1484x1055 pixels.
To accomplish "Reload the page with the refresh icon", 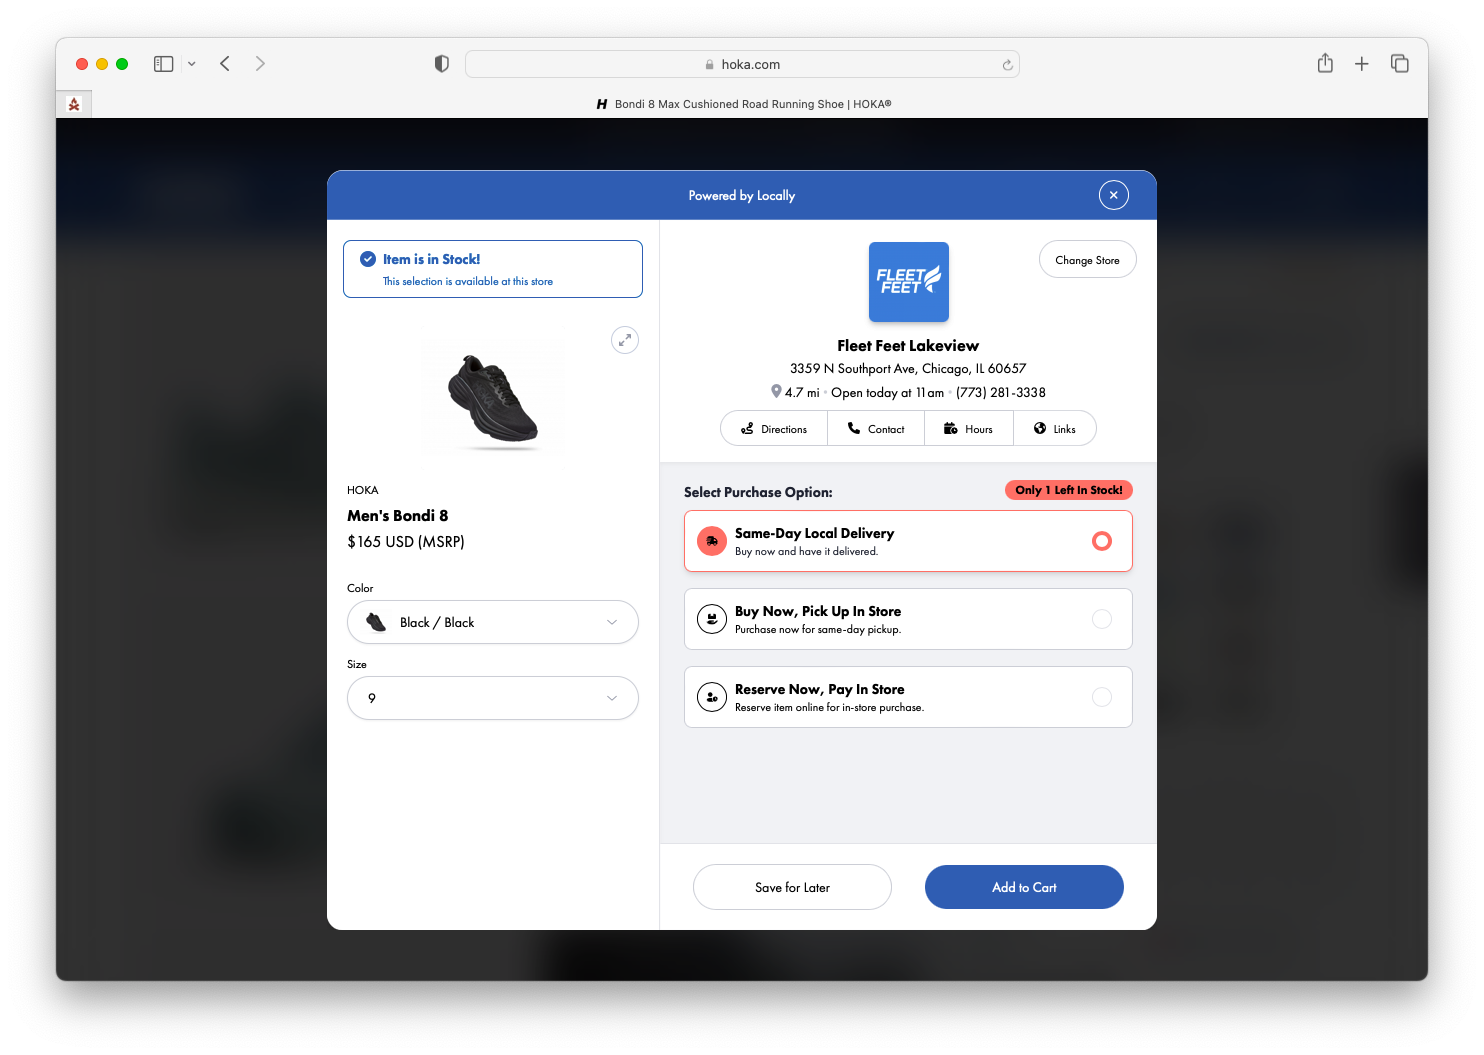I will pos(1007,65).
